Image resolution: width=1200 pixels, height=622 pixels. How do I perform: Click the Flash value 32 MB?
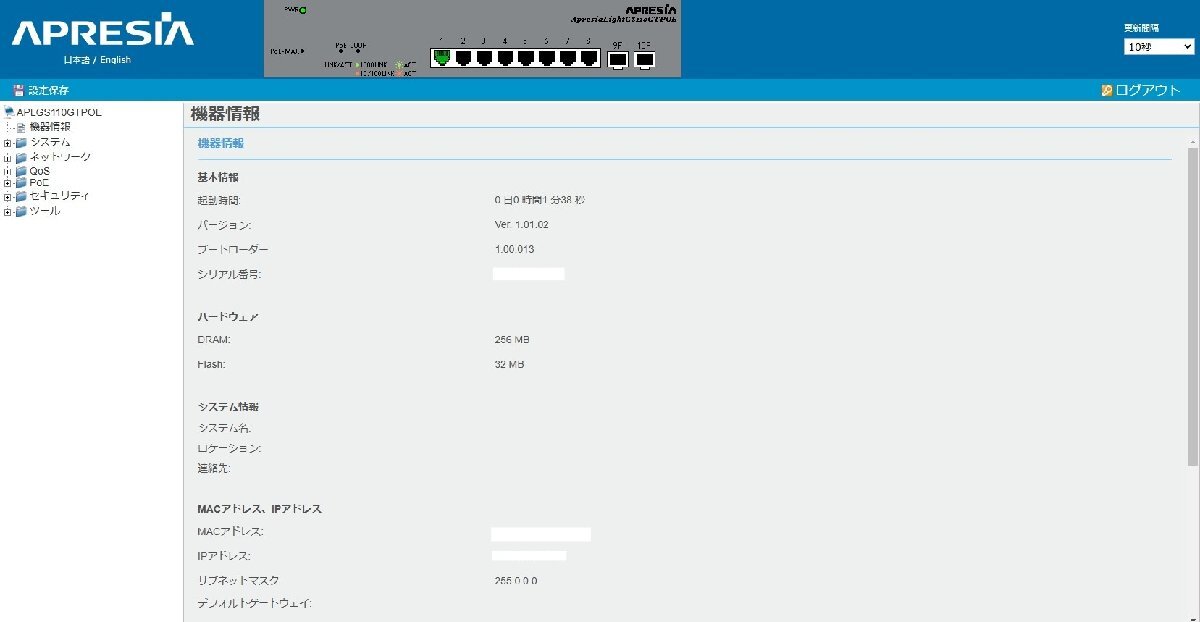tap(510, 364)
